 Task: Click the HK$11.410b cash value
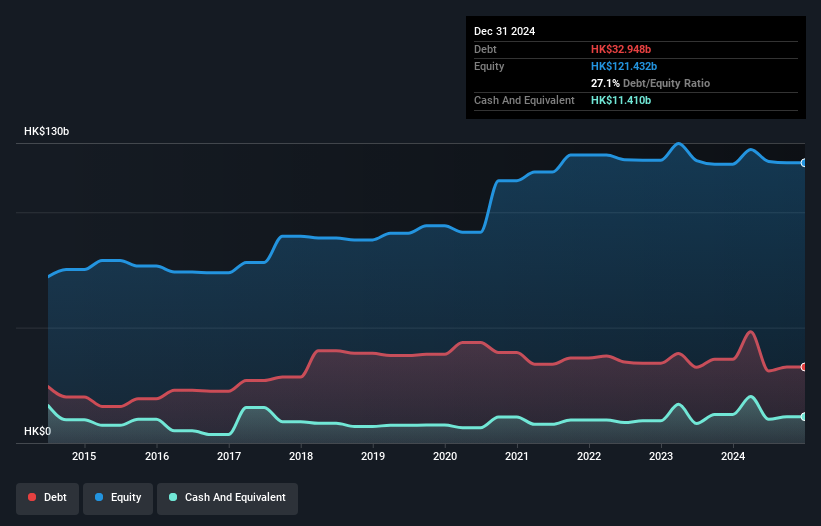pos(621,100)
